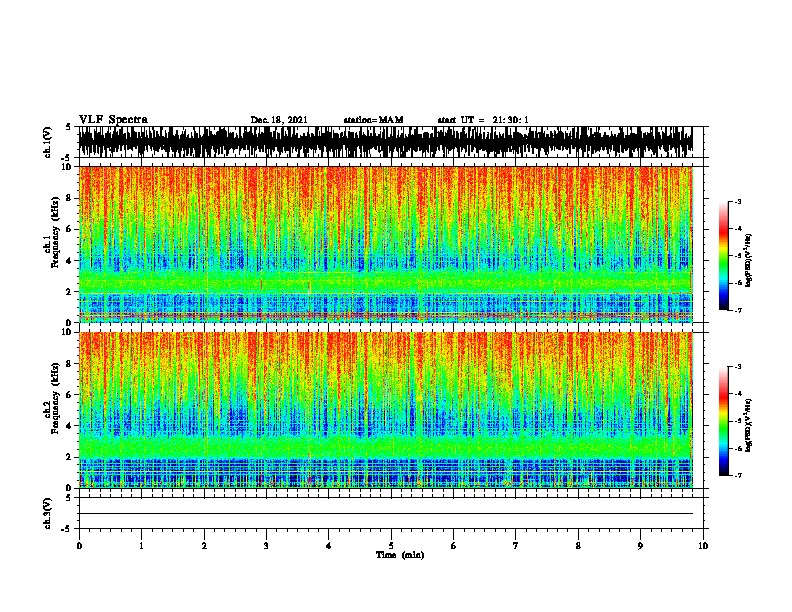This screenshot has height=612, width=792.
Task: Select the "start UT = 21:30:1" text
Action: 483,120
